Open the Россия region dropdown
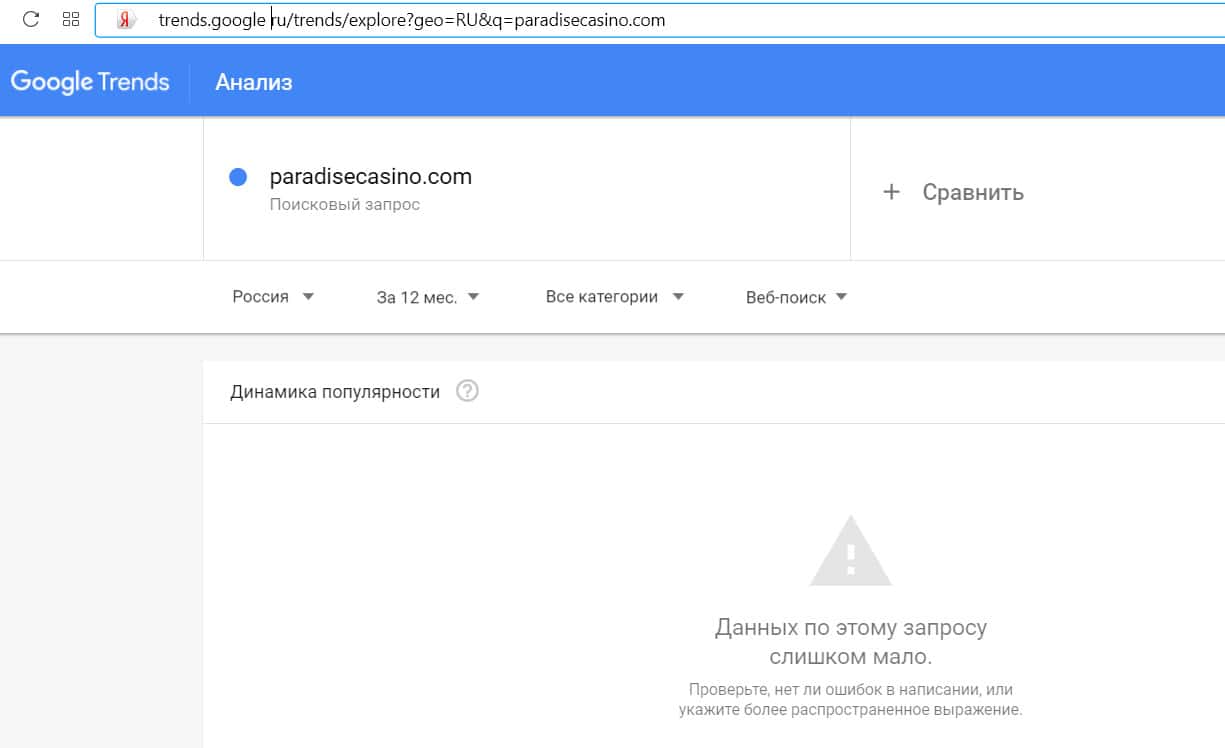Image resolution: width=1225 pixels, height=748 pixels. pyautogui.click(x=273, y=297)
